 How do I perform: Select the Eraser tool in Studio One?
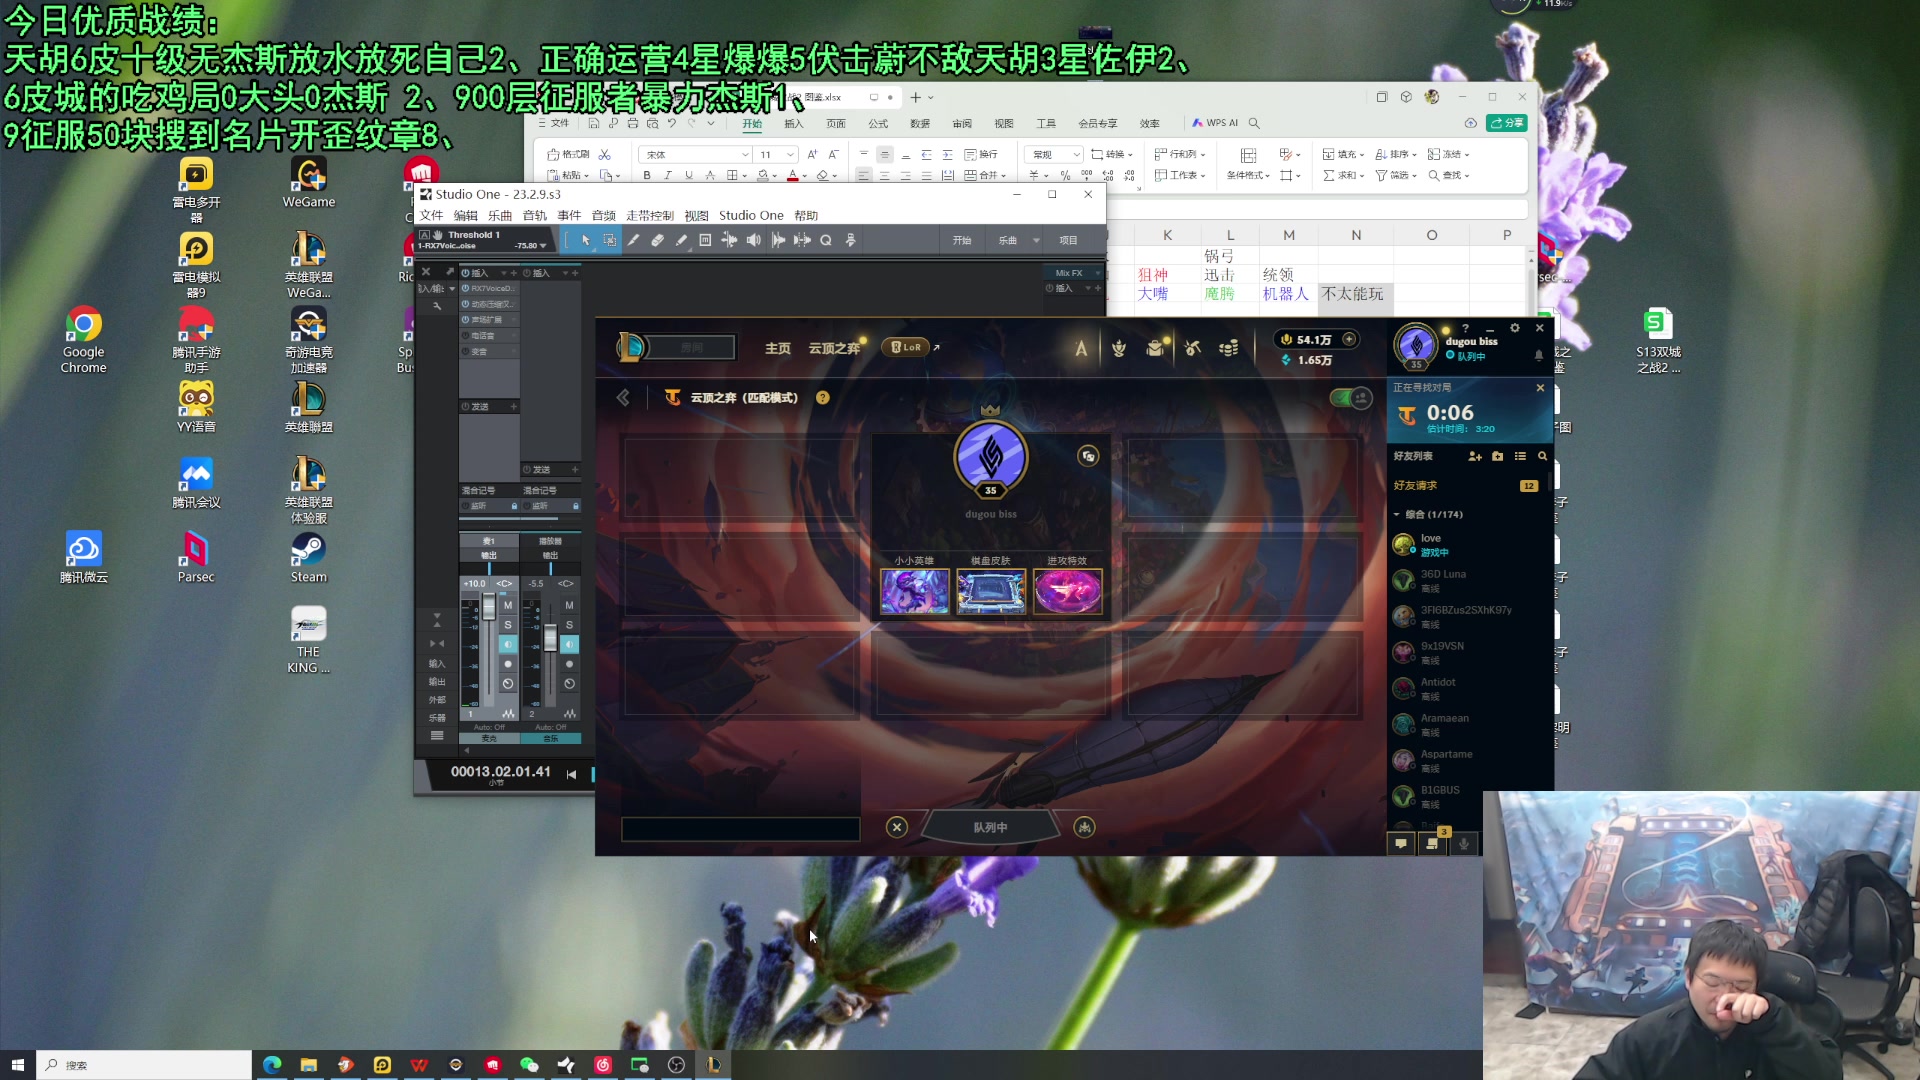click(657, 240)
